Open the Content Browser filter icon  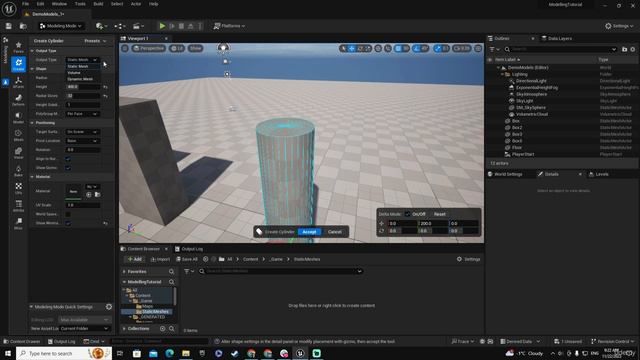pos(189,271)
